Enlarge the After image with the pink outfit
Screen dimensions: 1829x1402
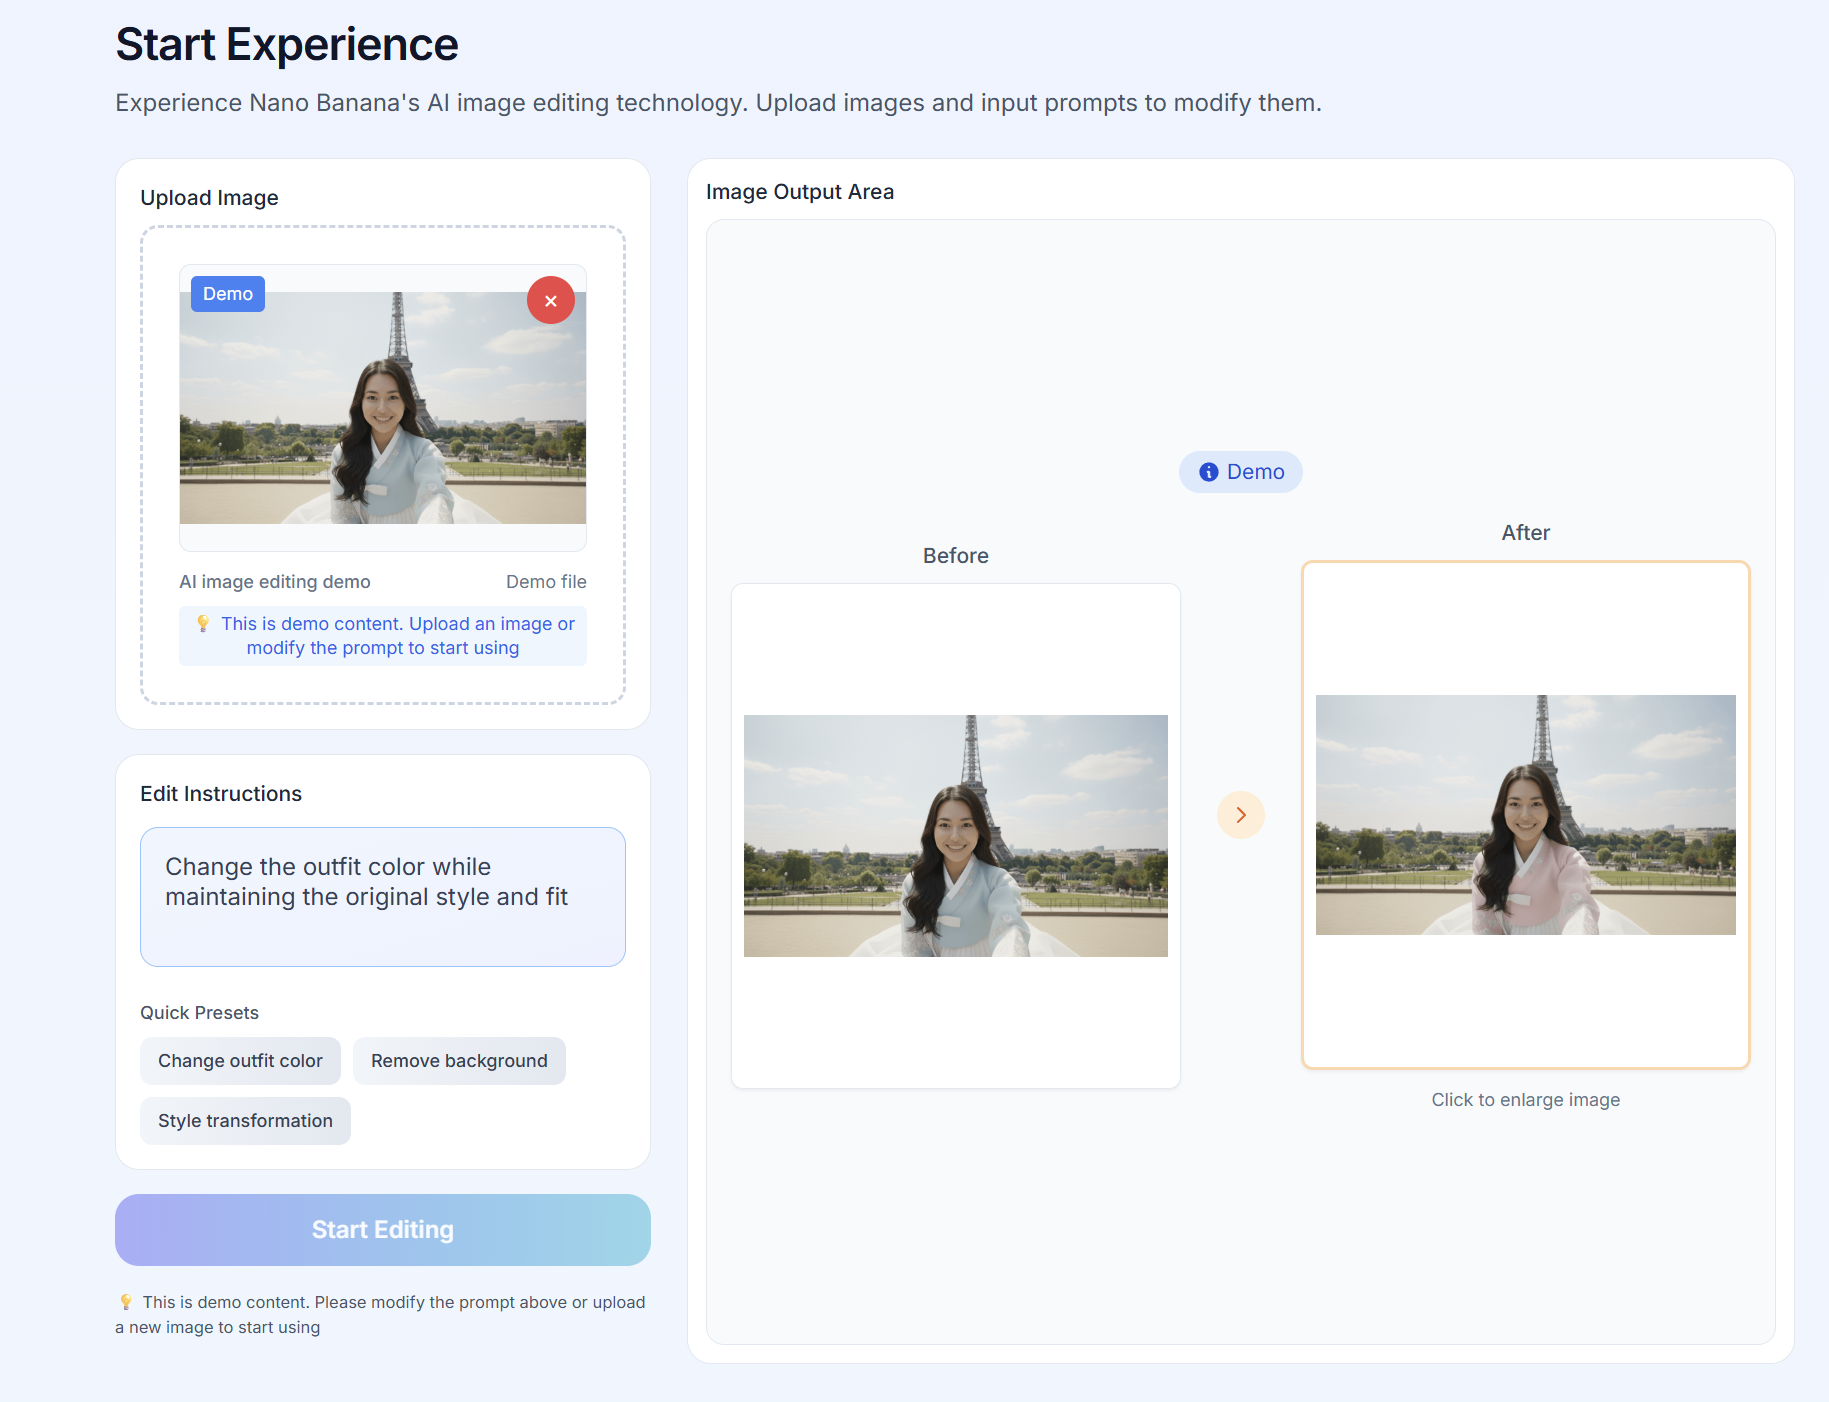coord(1525,815)
